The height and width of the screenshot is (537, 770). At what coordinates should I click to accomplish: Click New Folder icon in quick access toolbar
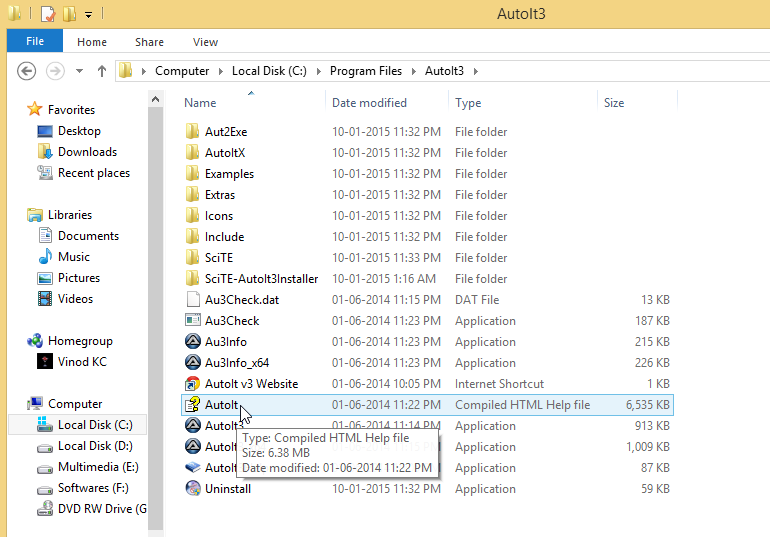pos(69,14)
